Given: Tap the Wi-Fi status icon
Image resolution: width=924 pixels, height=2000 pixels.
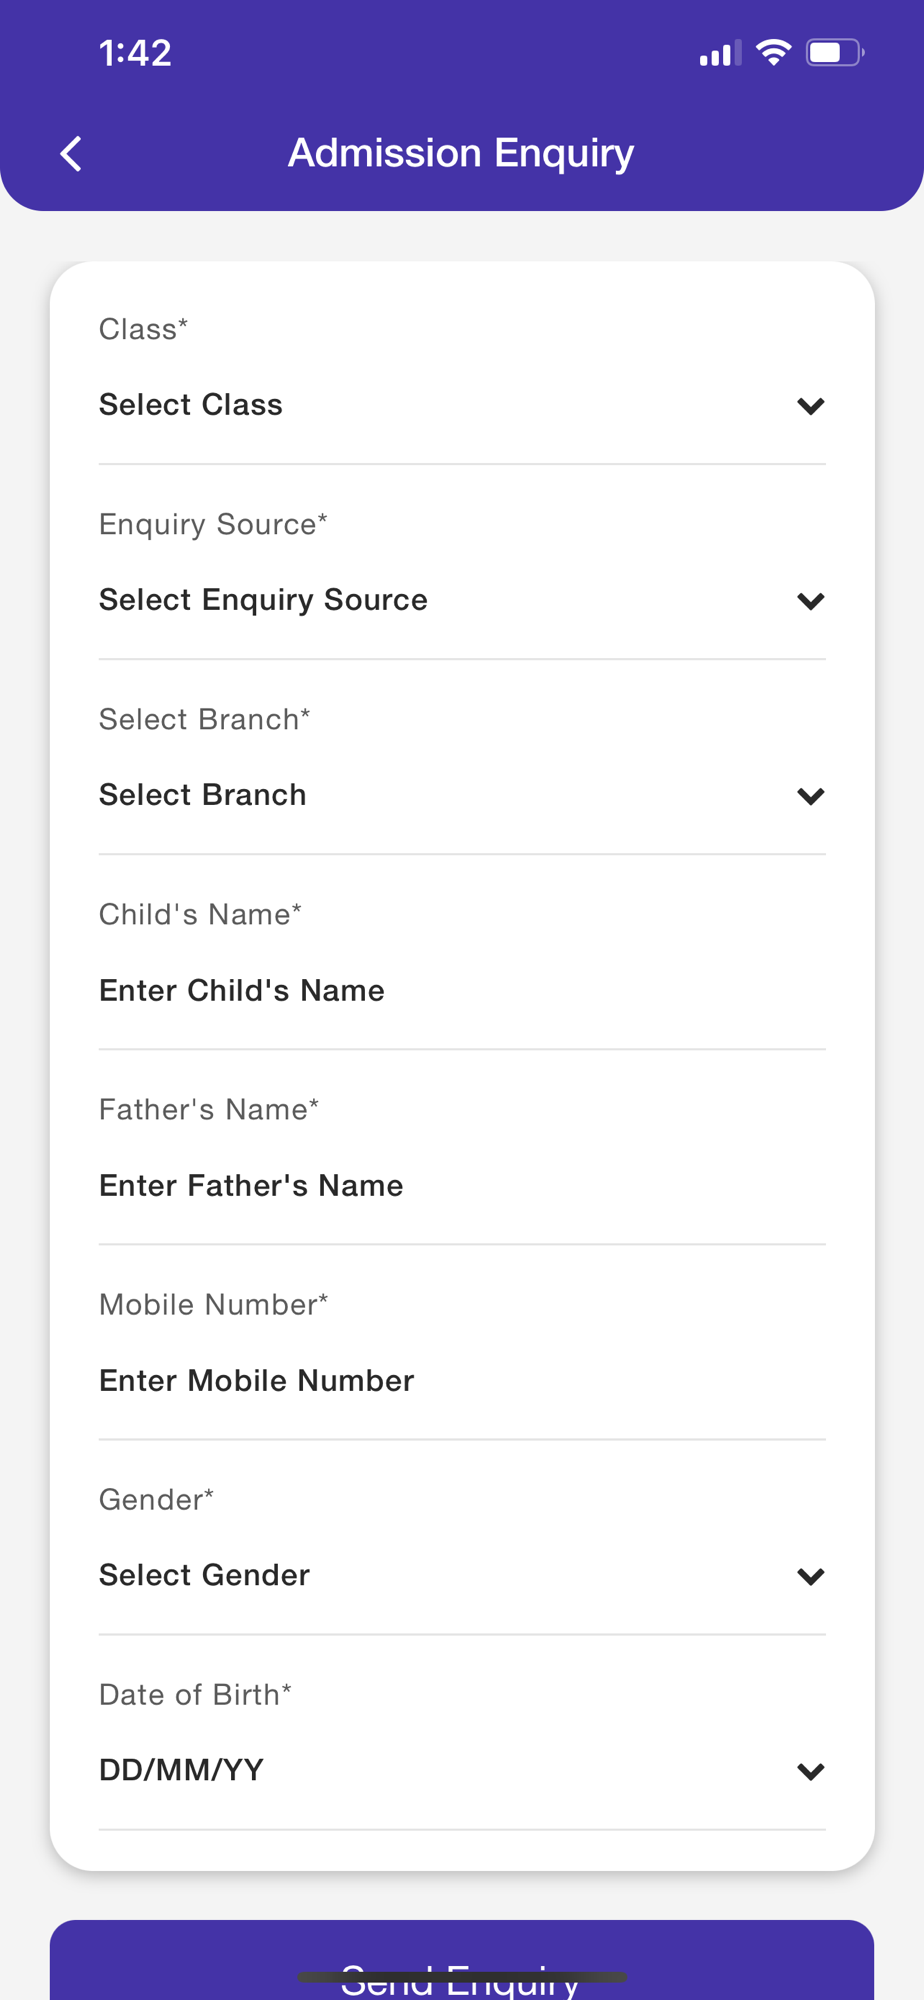Looking at the screenshot, I should [773, 53].
